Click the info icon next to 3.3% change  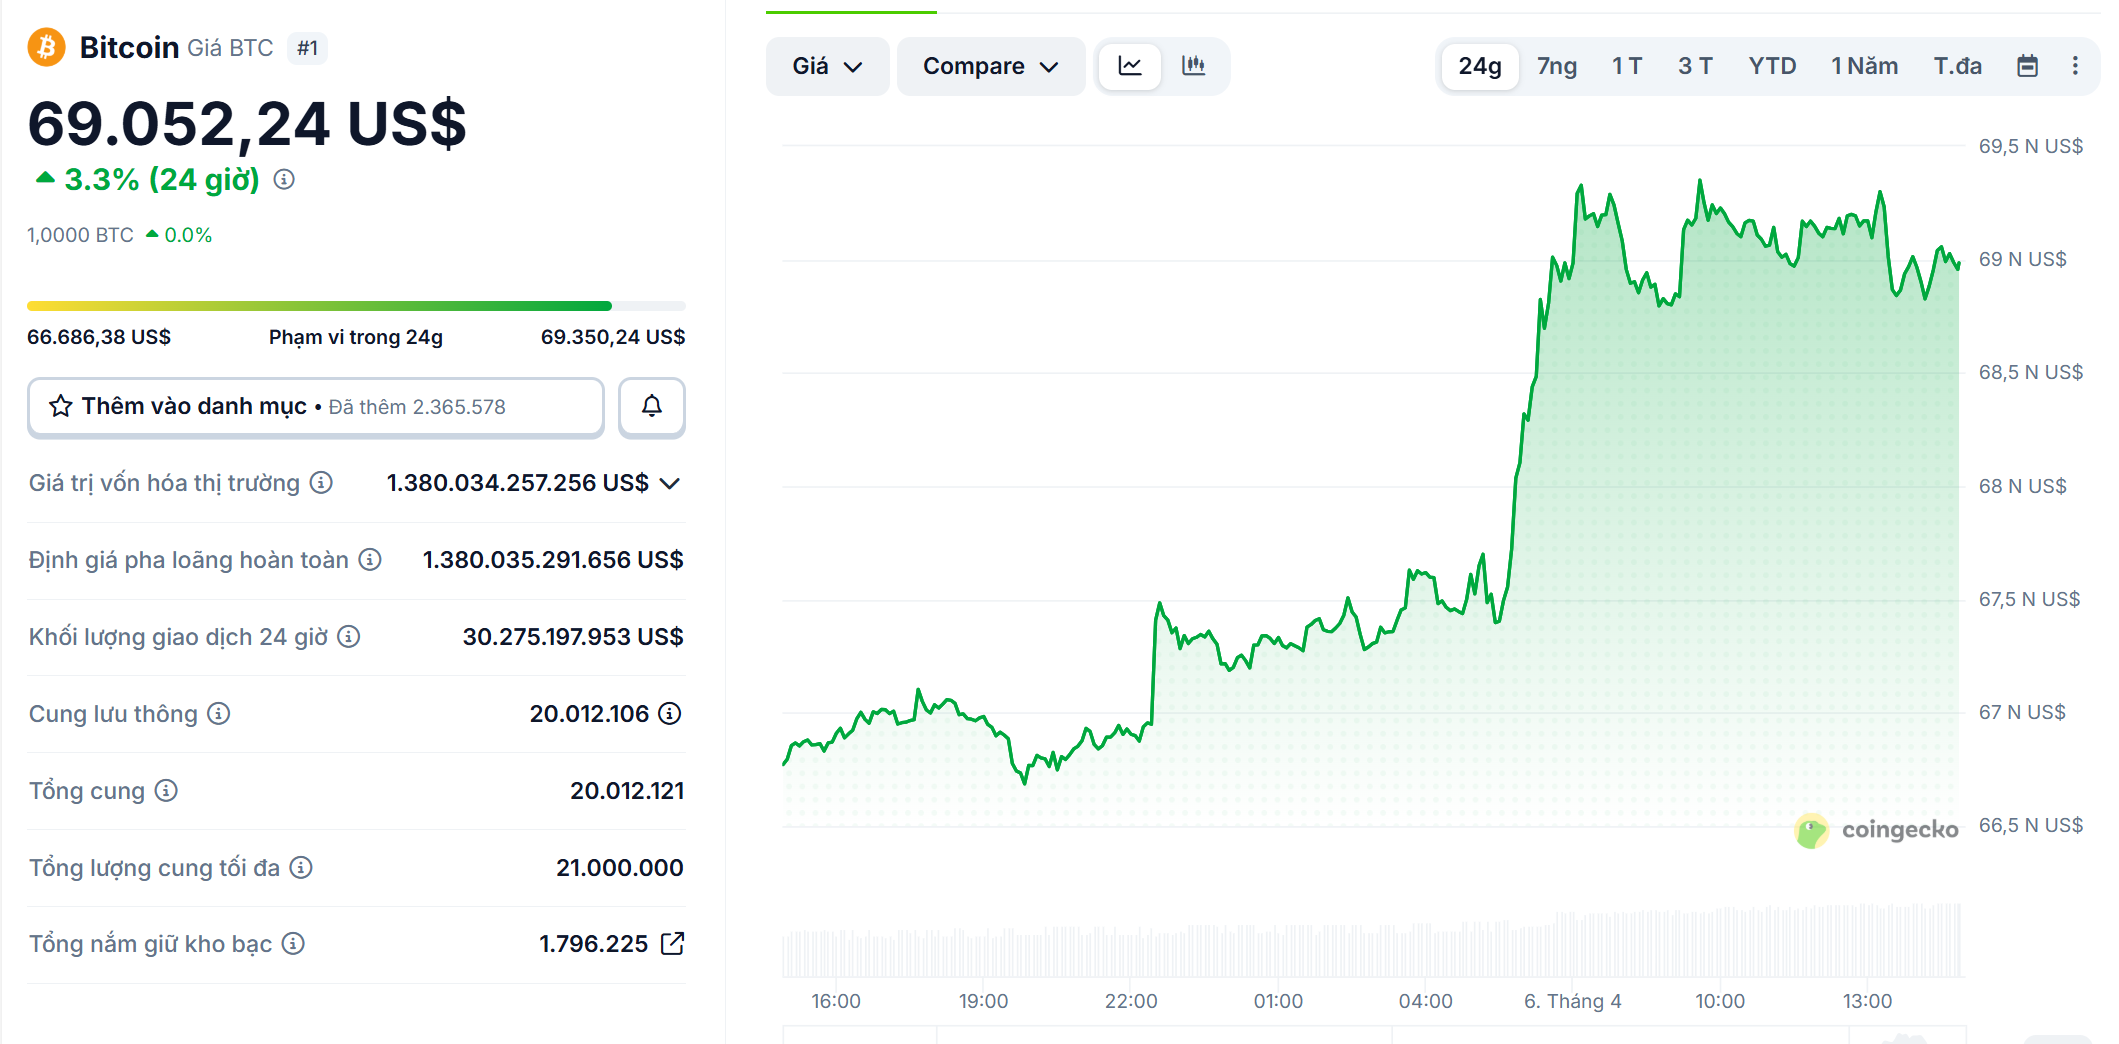pos(285,181)
